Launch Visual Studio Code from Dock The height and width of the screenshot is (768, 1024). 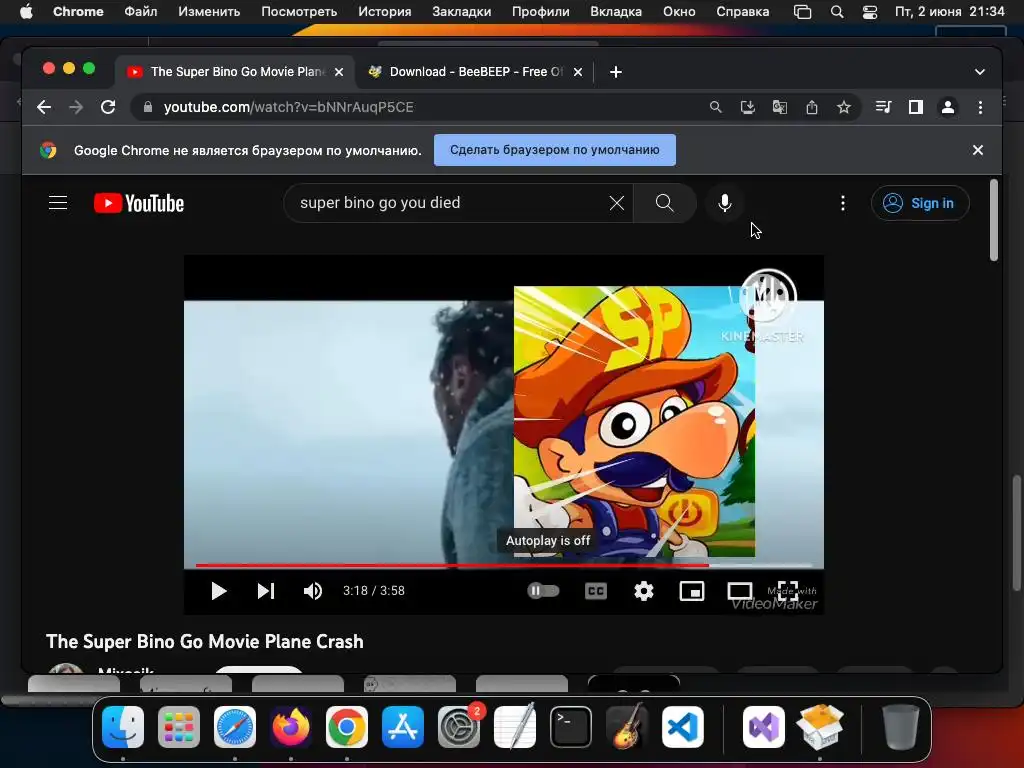click(x=682, y=727)
